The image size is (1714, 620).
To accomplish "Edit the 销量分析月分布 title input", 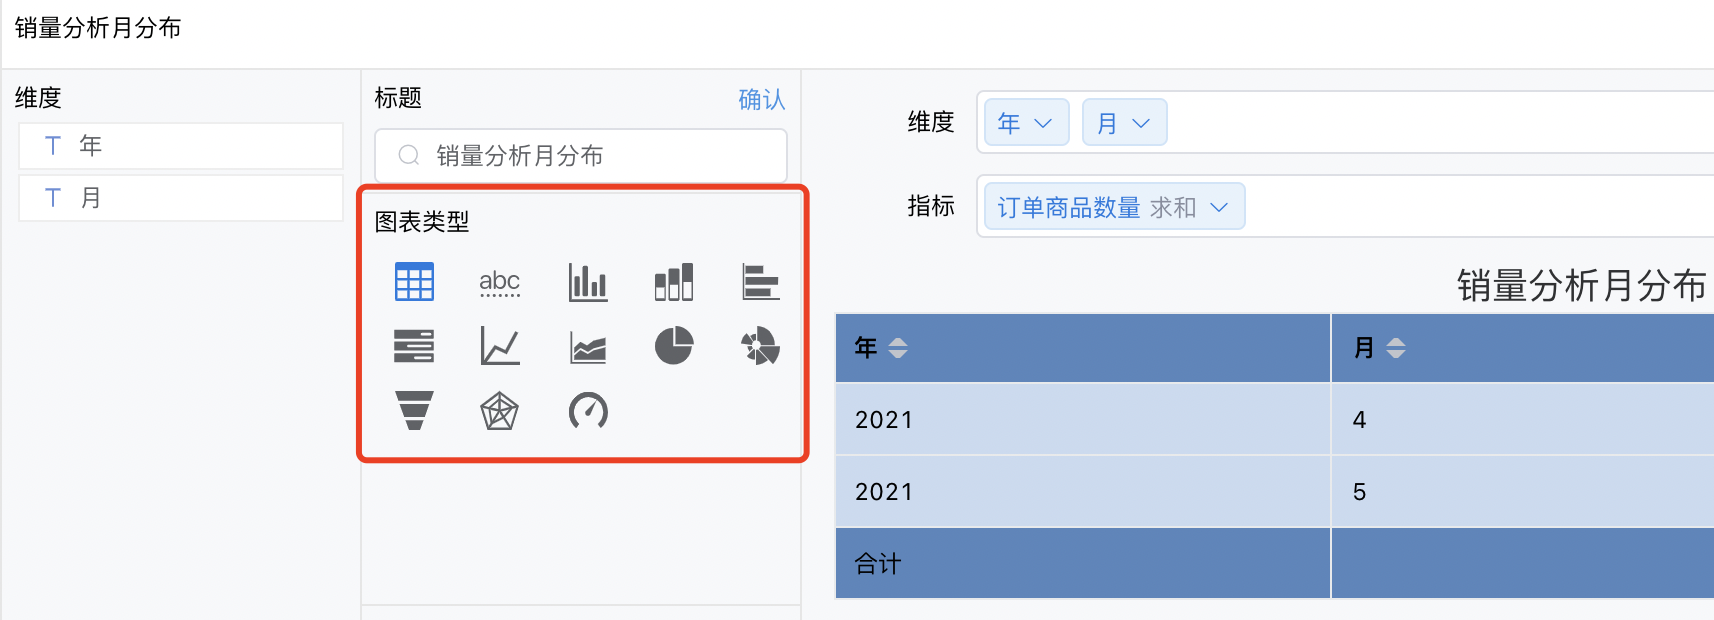I will [x=581, y=156].
